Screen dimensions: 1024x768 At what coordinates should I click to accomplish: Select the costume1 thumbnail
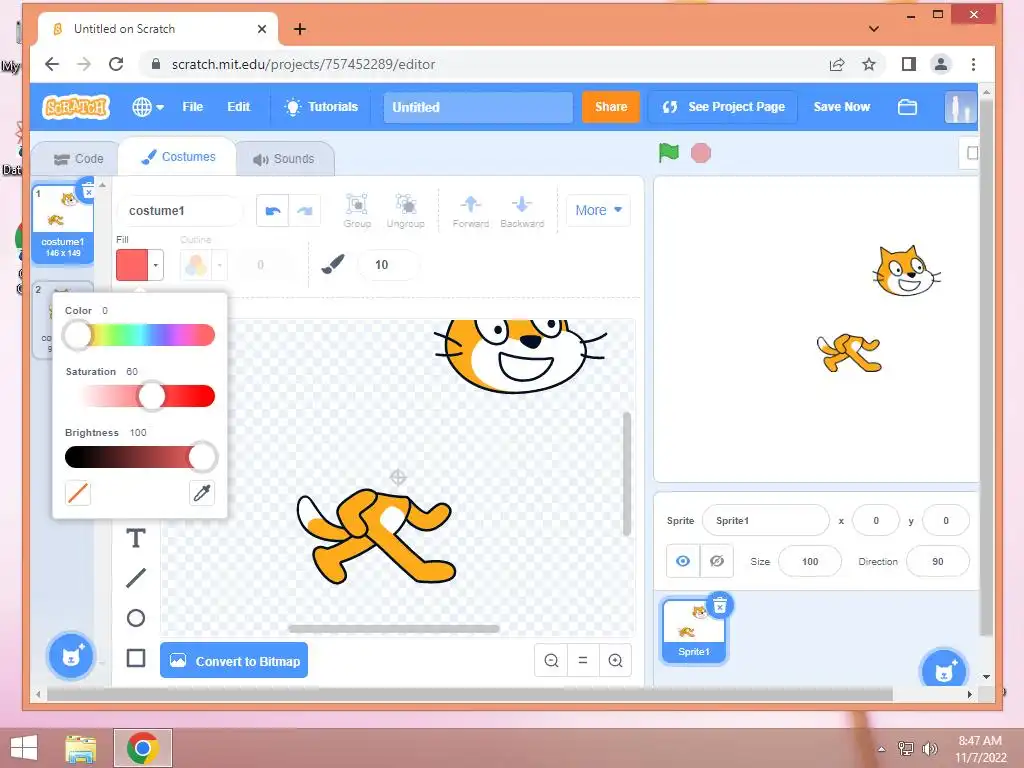(x=63, y=223)
